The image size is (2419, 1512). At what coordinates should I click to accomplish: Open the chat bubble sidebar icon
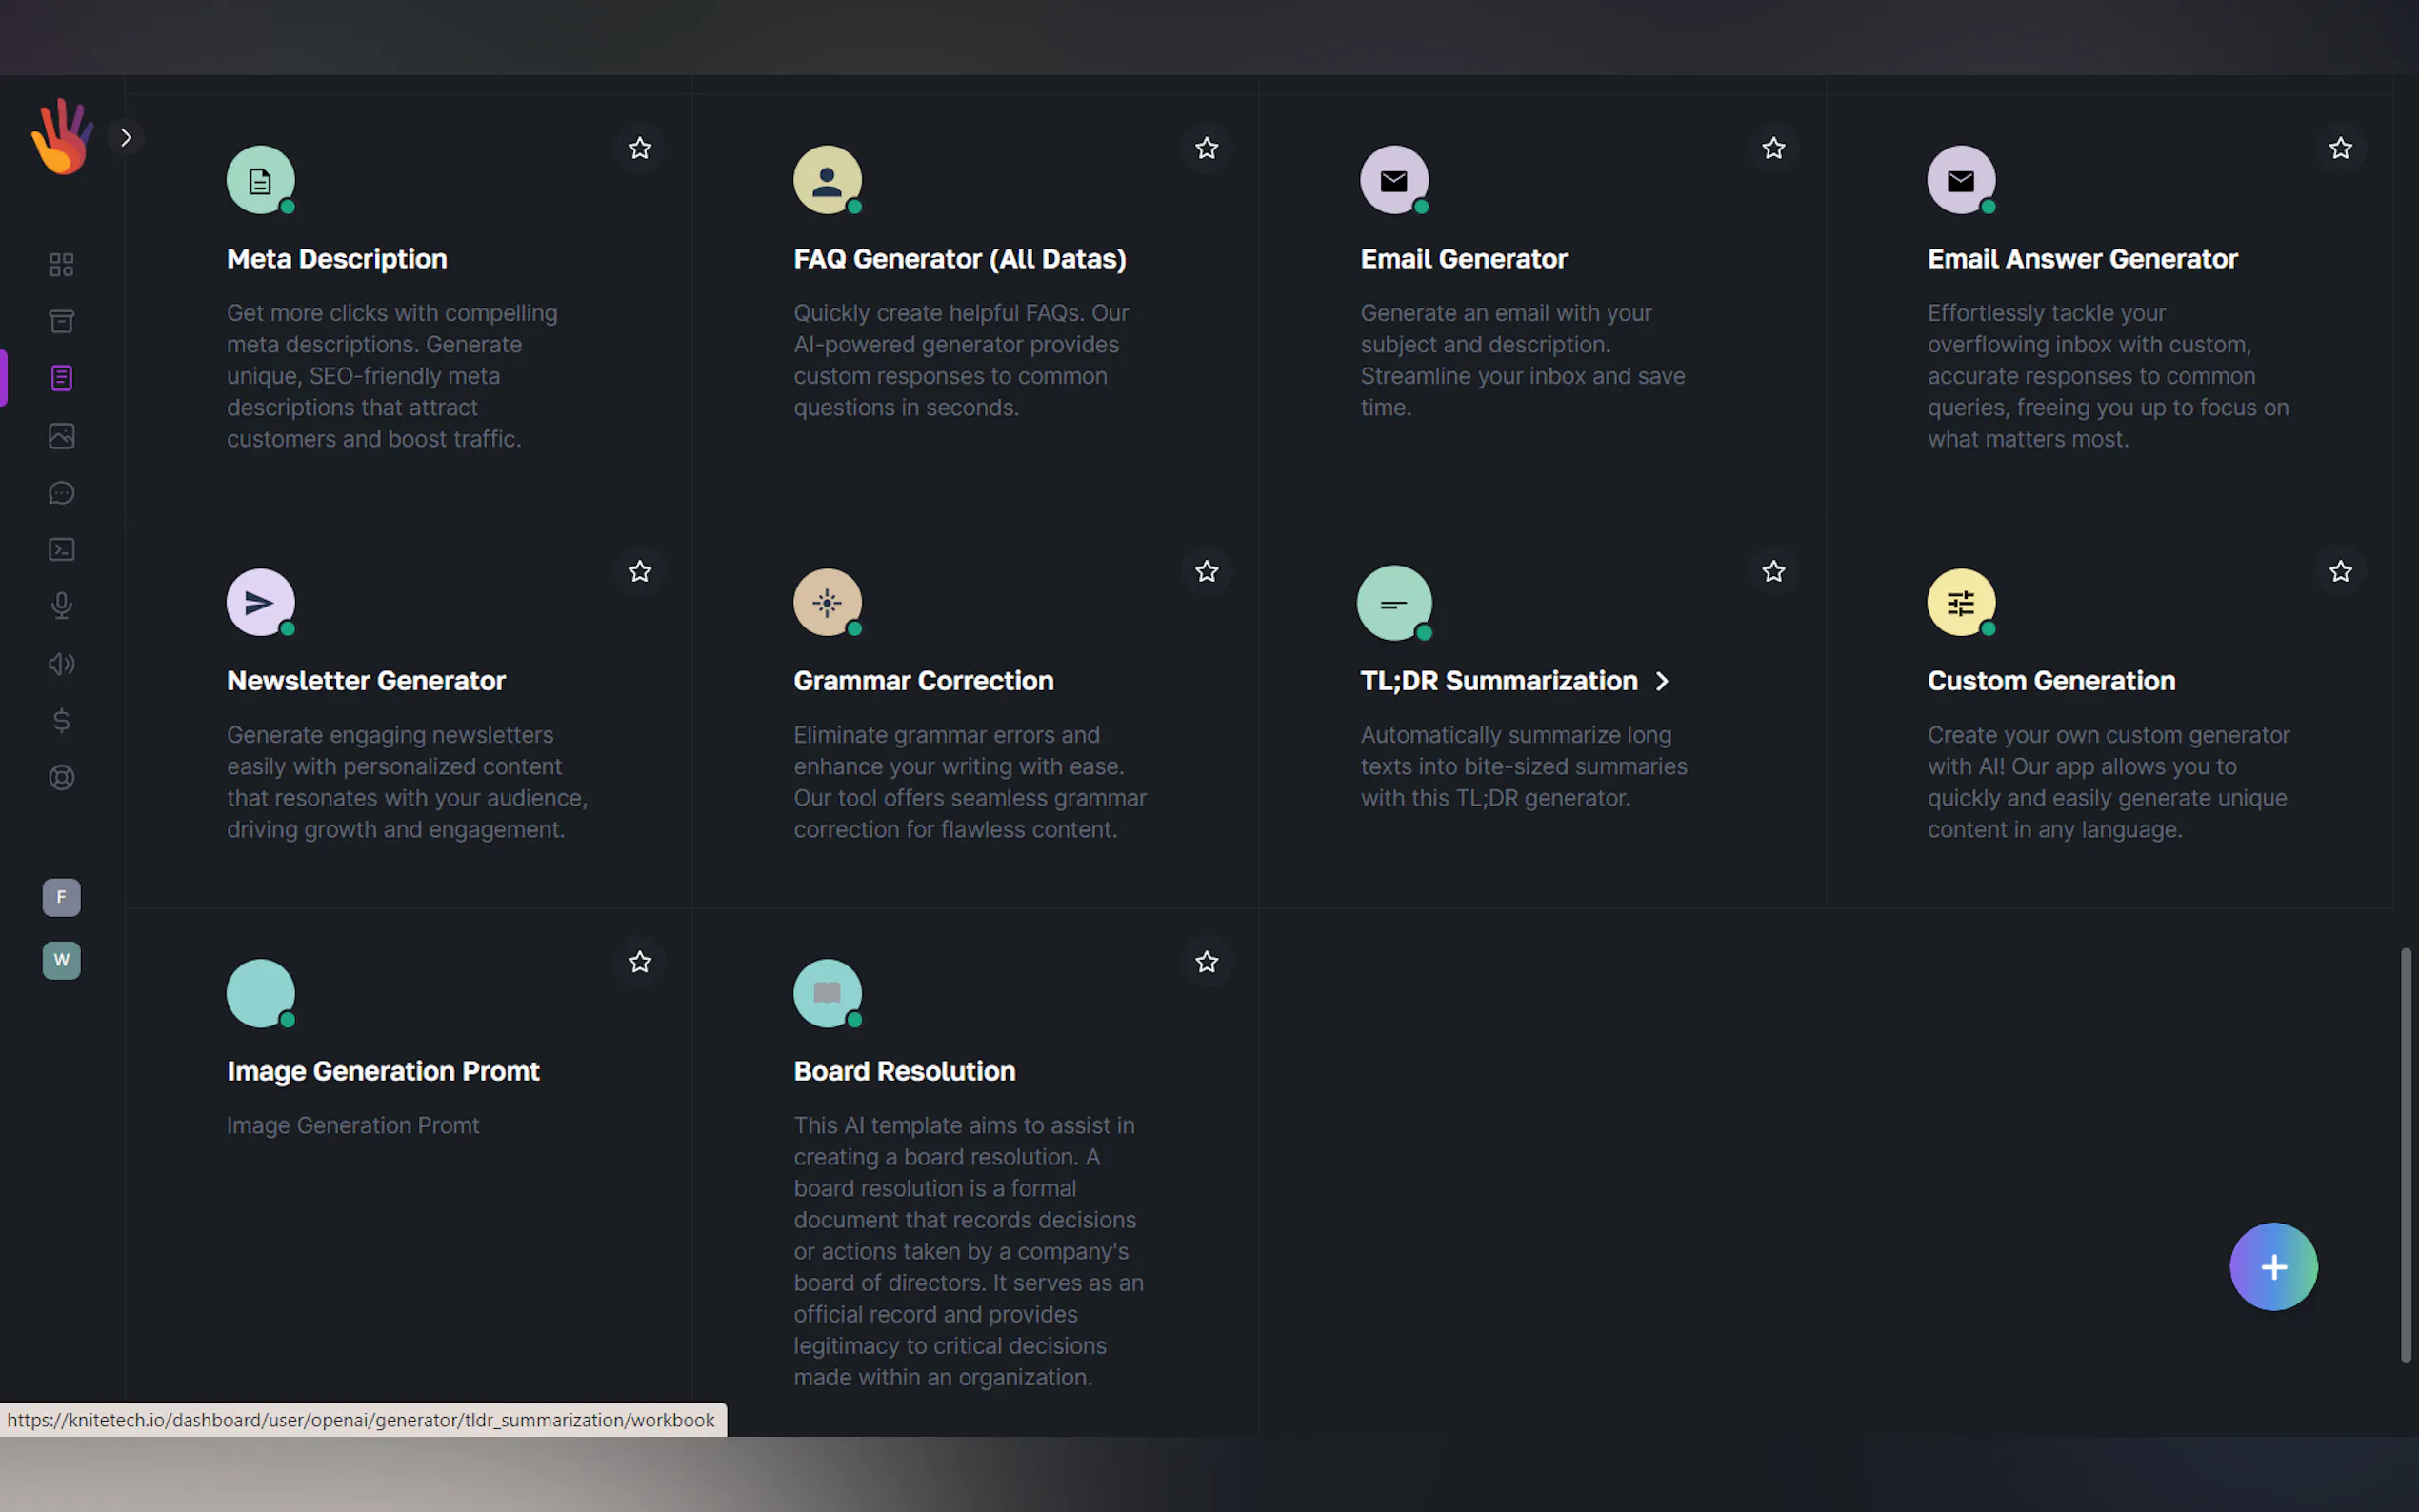61,493
